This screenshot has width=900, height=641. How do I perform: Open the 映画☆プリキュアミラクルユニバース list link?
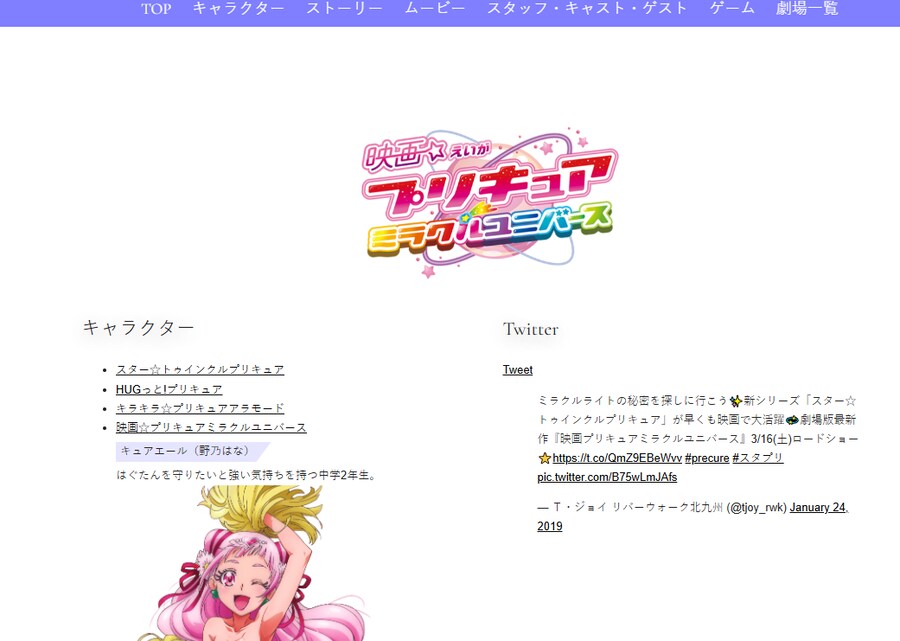pos(211,428)
